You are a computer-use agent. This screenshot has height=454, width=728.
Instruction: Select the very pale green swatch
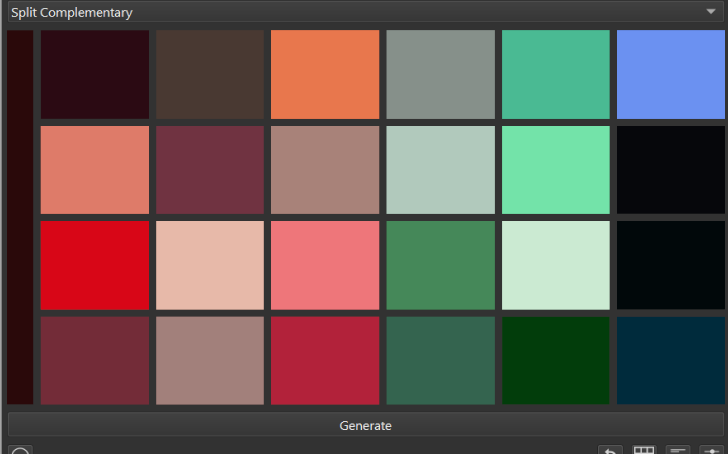[x=555, y=265]
